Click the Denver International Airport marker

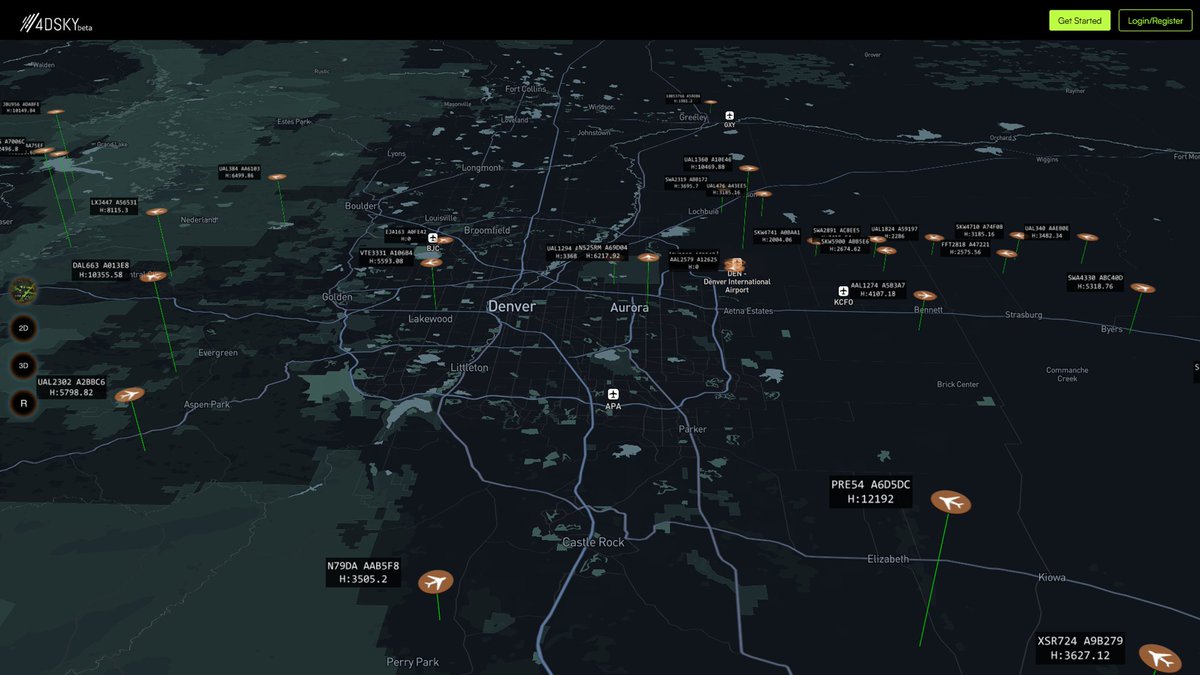click(736, 262)
